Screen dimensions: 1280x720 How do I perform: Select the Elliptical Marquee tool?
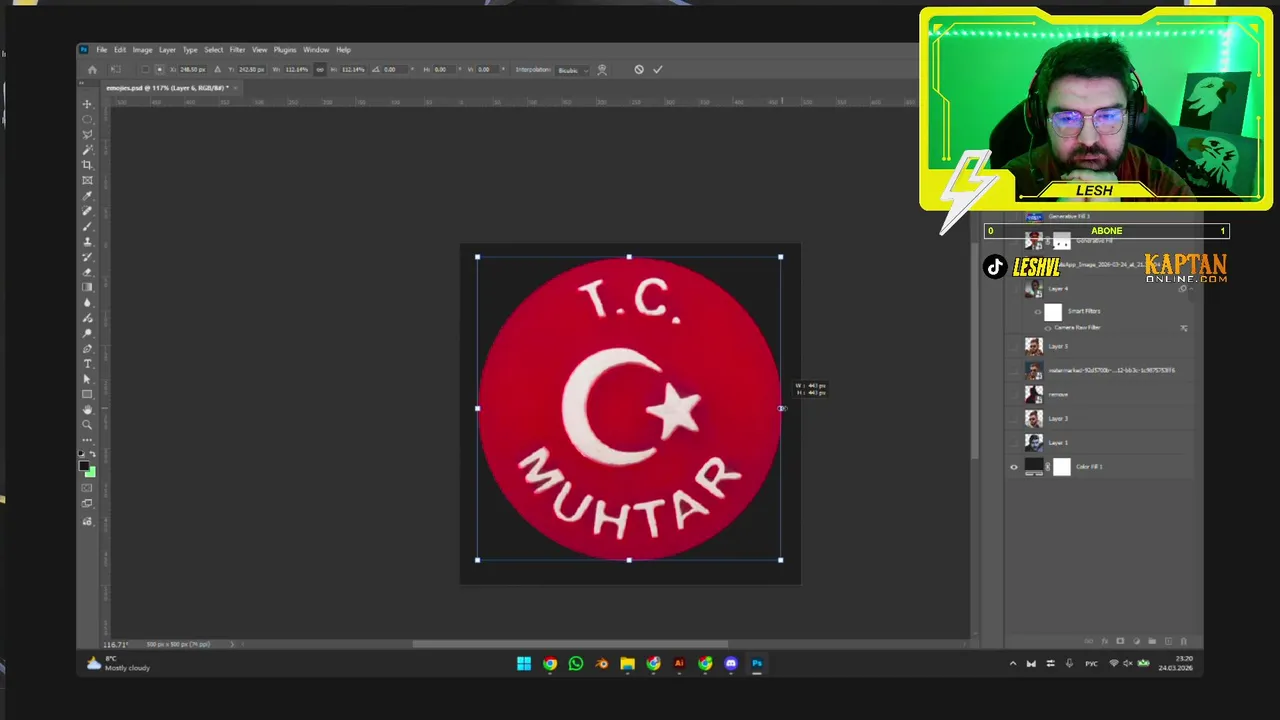87,119
